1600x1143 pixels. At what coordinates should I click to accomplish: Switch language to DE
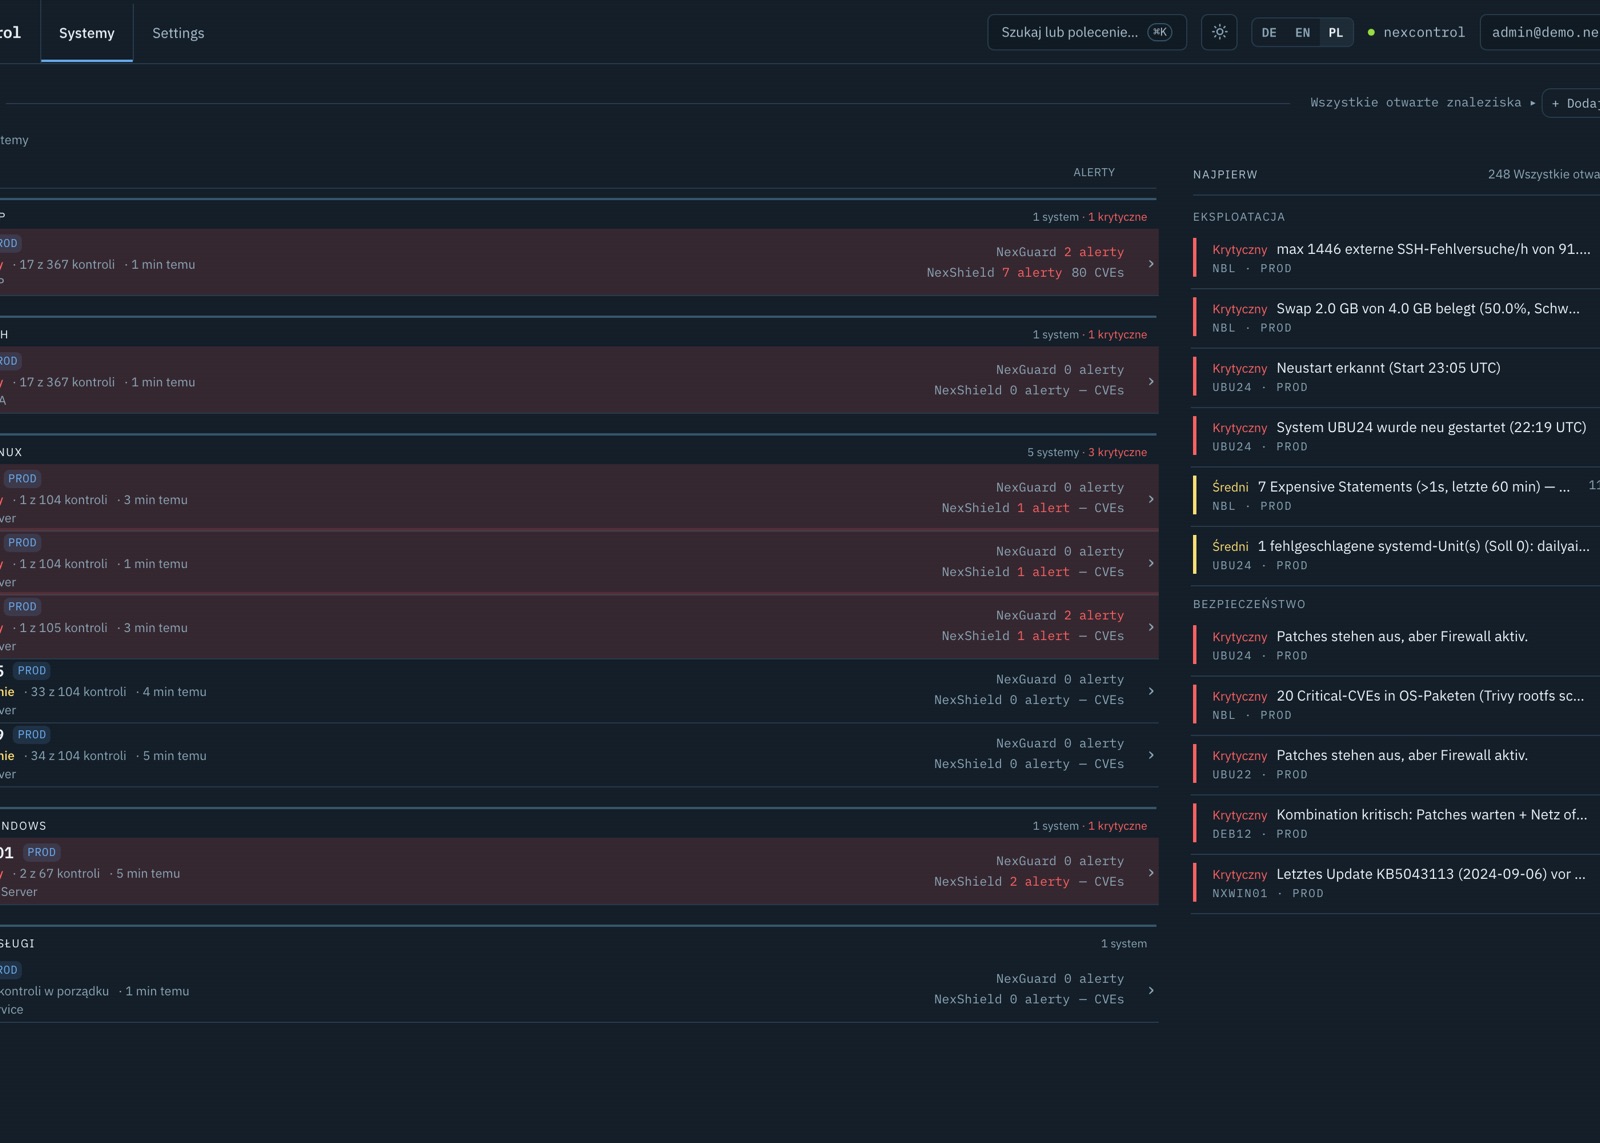1269,32
